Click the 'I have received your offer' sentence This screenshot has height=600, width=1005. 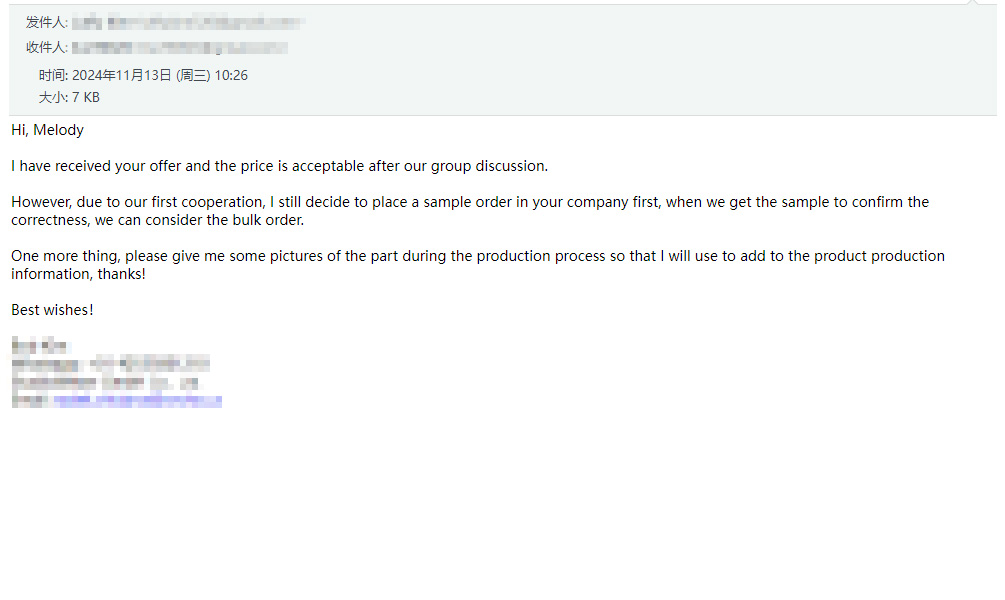pyautogui.click(x=279, y=166)
